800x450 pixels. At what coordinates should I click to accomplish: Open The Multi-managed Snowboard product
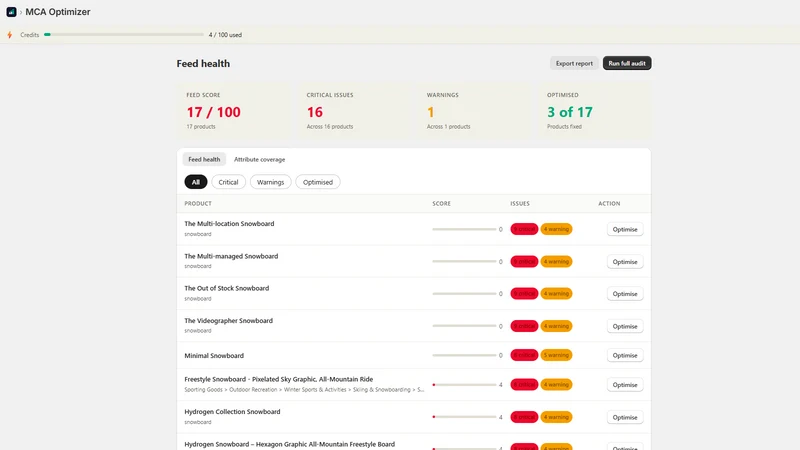(x=231, y=256)
